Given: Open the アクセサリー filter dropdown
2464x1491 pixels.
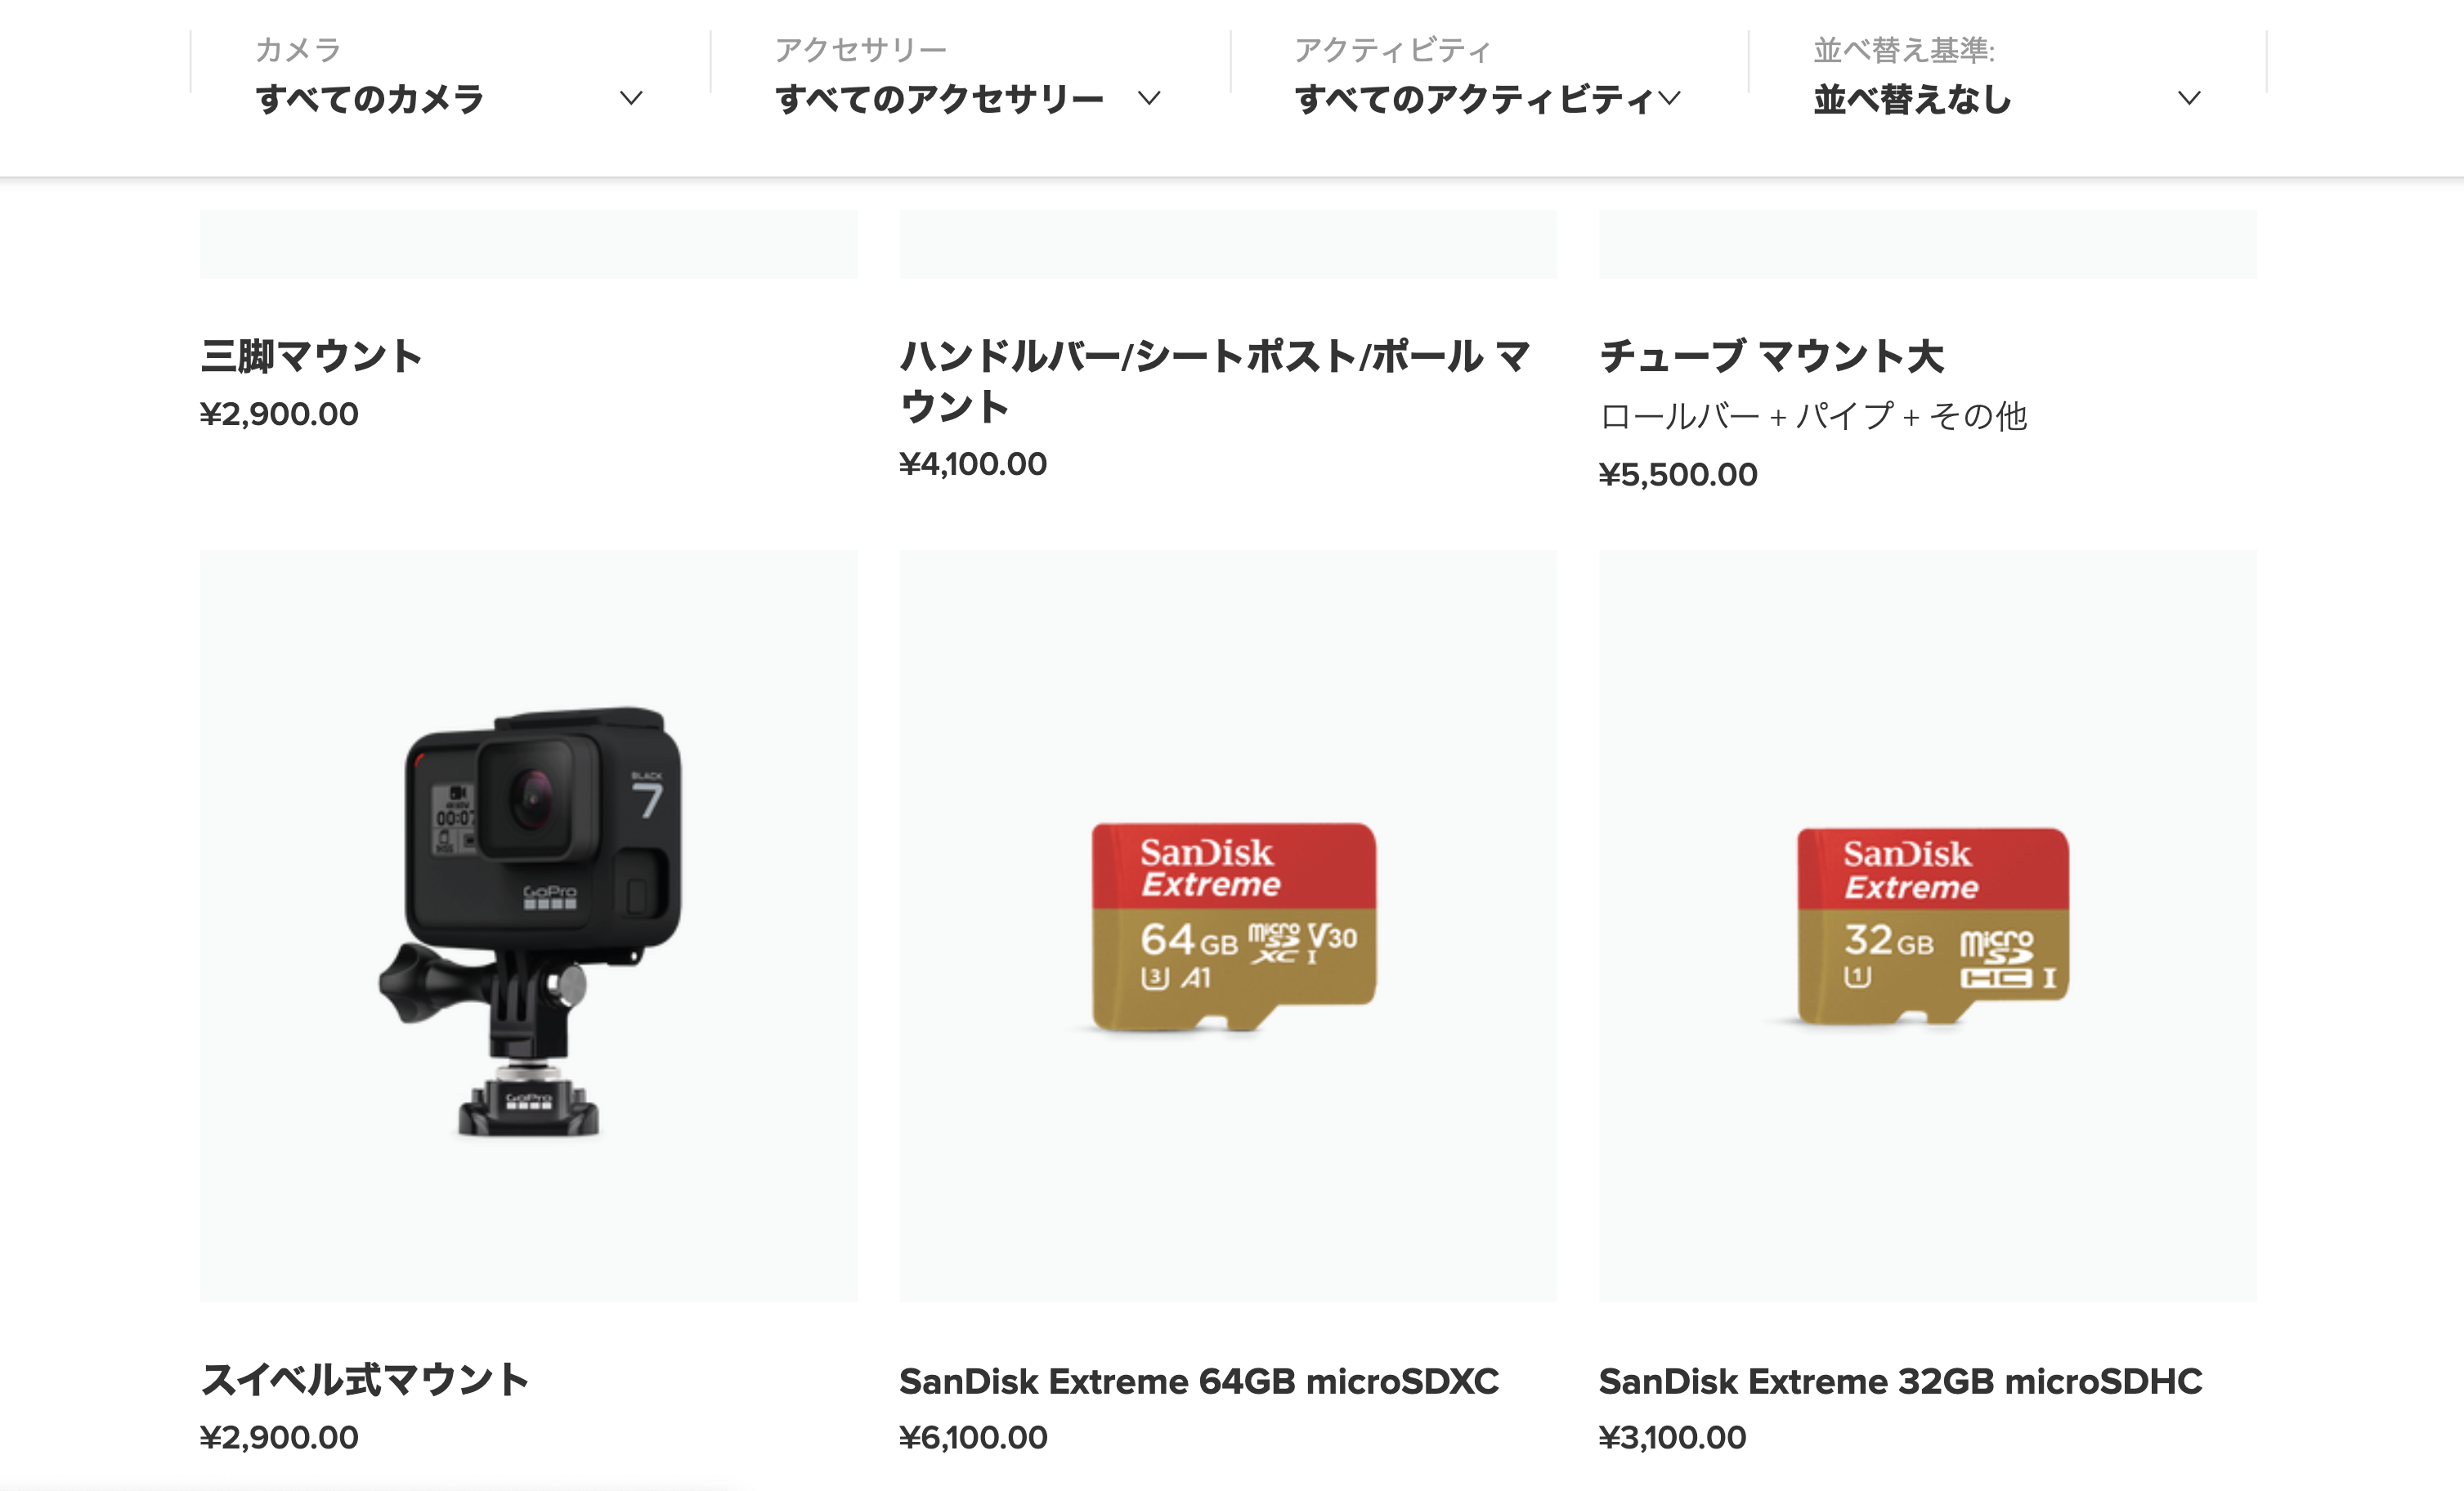Looking at the screenshot, I should click(970, 75).
